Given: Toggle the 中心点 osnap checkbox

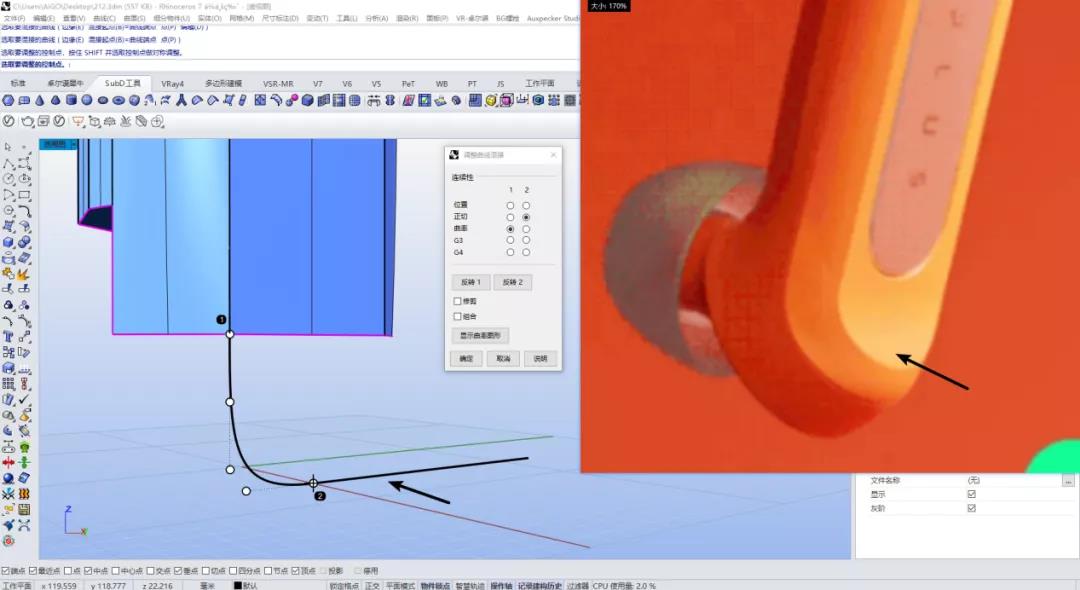Looking at the screenshot, I should [x=116, y=571].
